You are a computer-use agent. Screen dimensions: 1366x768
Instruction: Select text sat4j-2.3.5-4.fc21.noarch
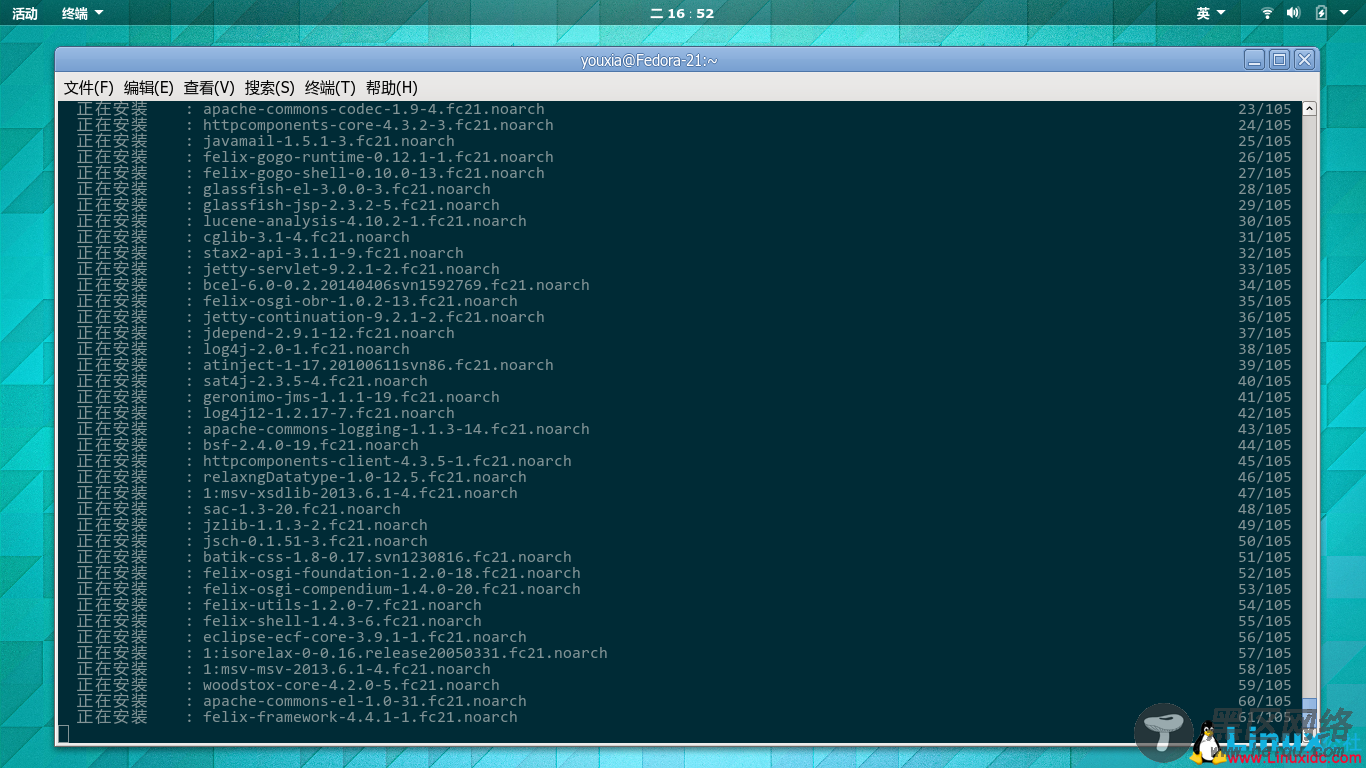[x=315, y=381]
